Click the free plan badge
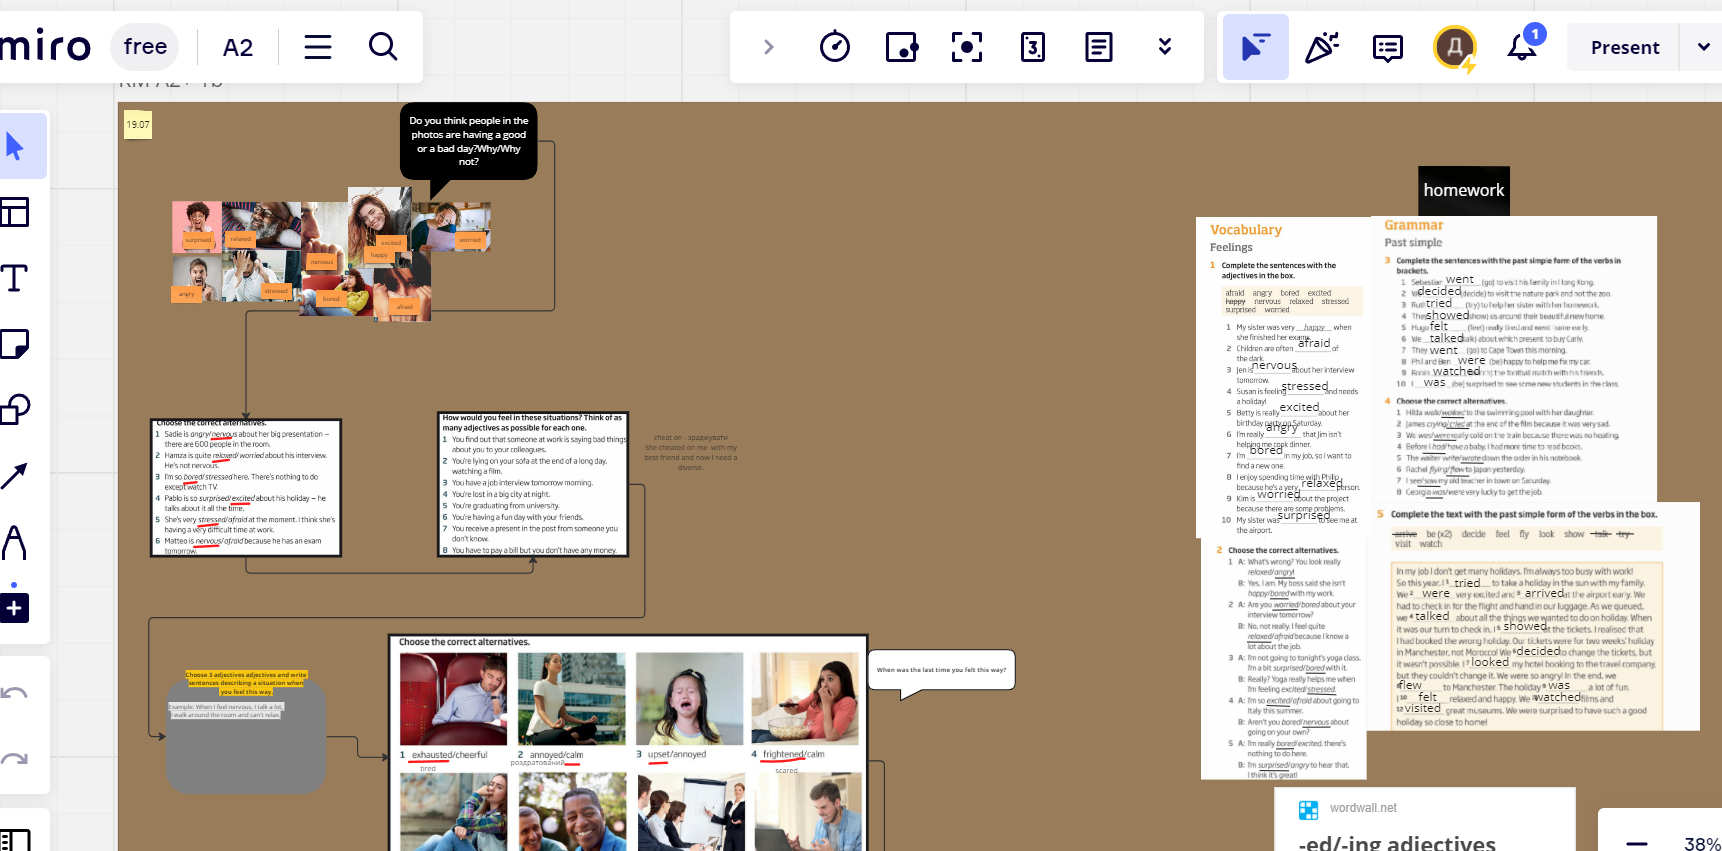The height and width of the screenshot is (851, 1722). [145, 47]
